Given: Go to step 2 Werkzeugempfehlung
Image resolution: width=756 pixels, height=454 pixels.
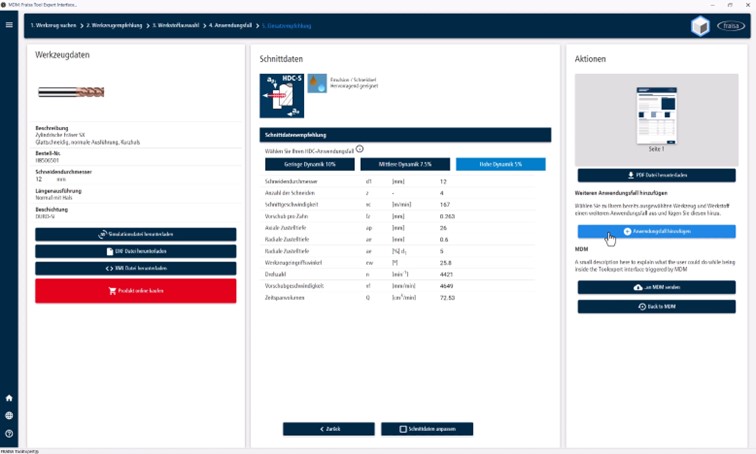Looking at the screenshot, I should (114, 26).
